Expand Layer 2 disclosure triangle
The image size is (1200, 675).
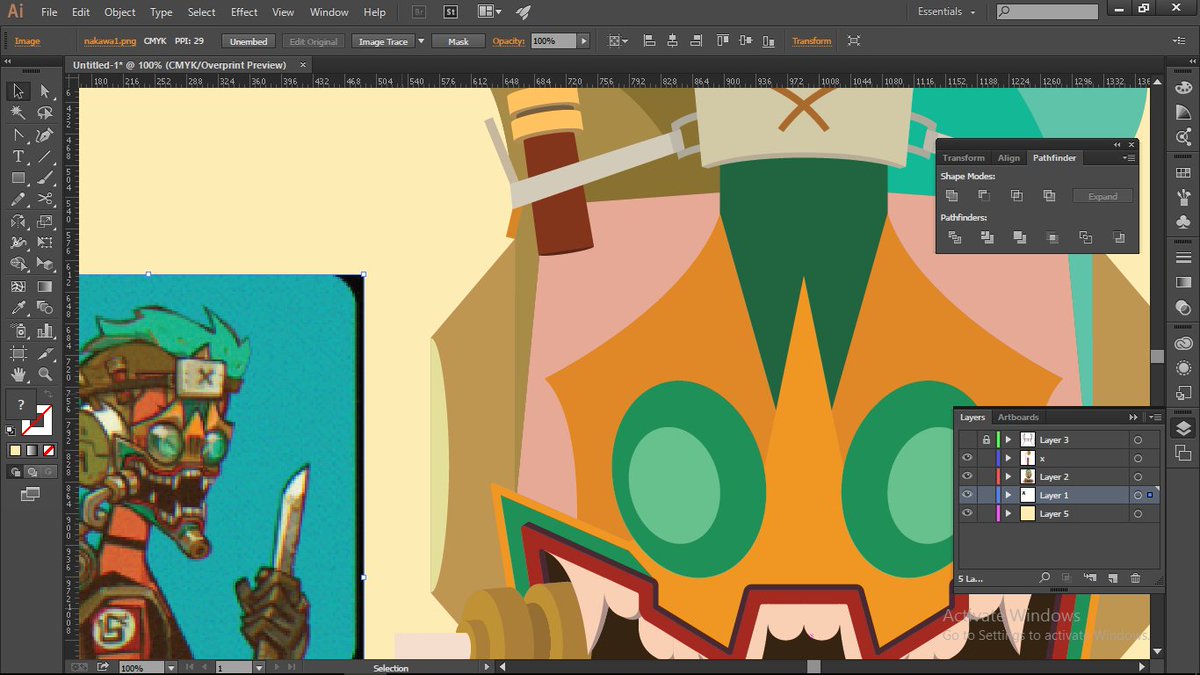coord(1009,477)
